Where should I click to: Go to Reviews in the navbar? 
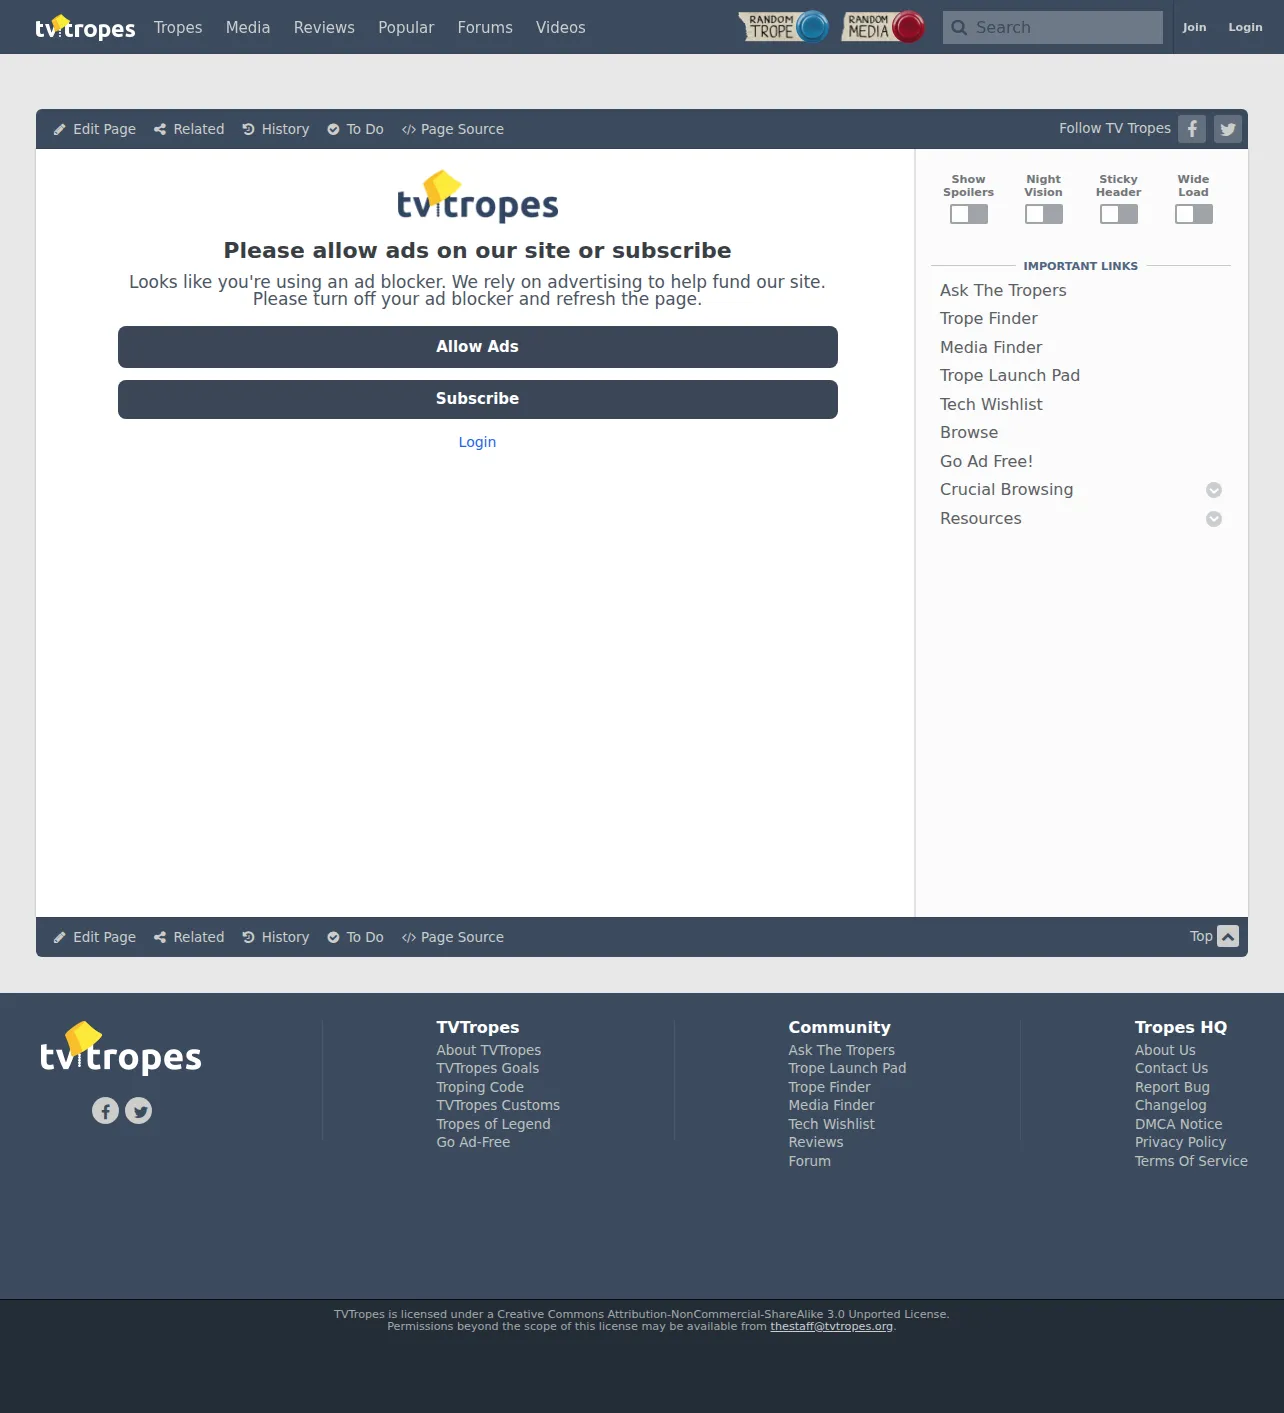324,28
